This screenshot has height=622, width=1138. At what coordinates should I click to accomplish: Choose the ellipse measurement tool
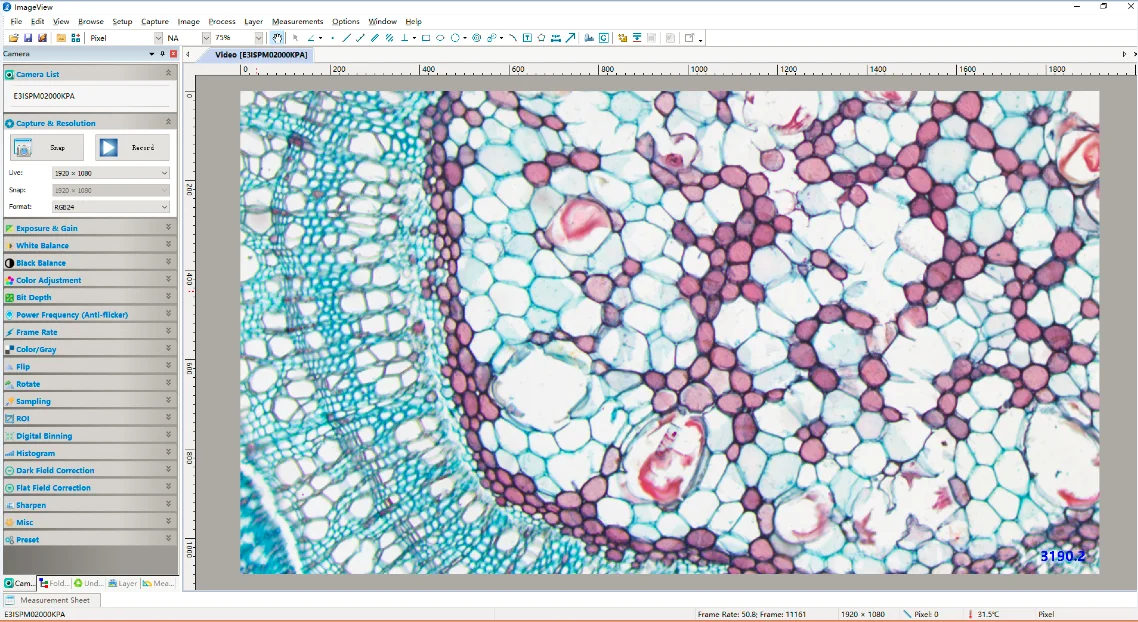coord(440,38)
